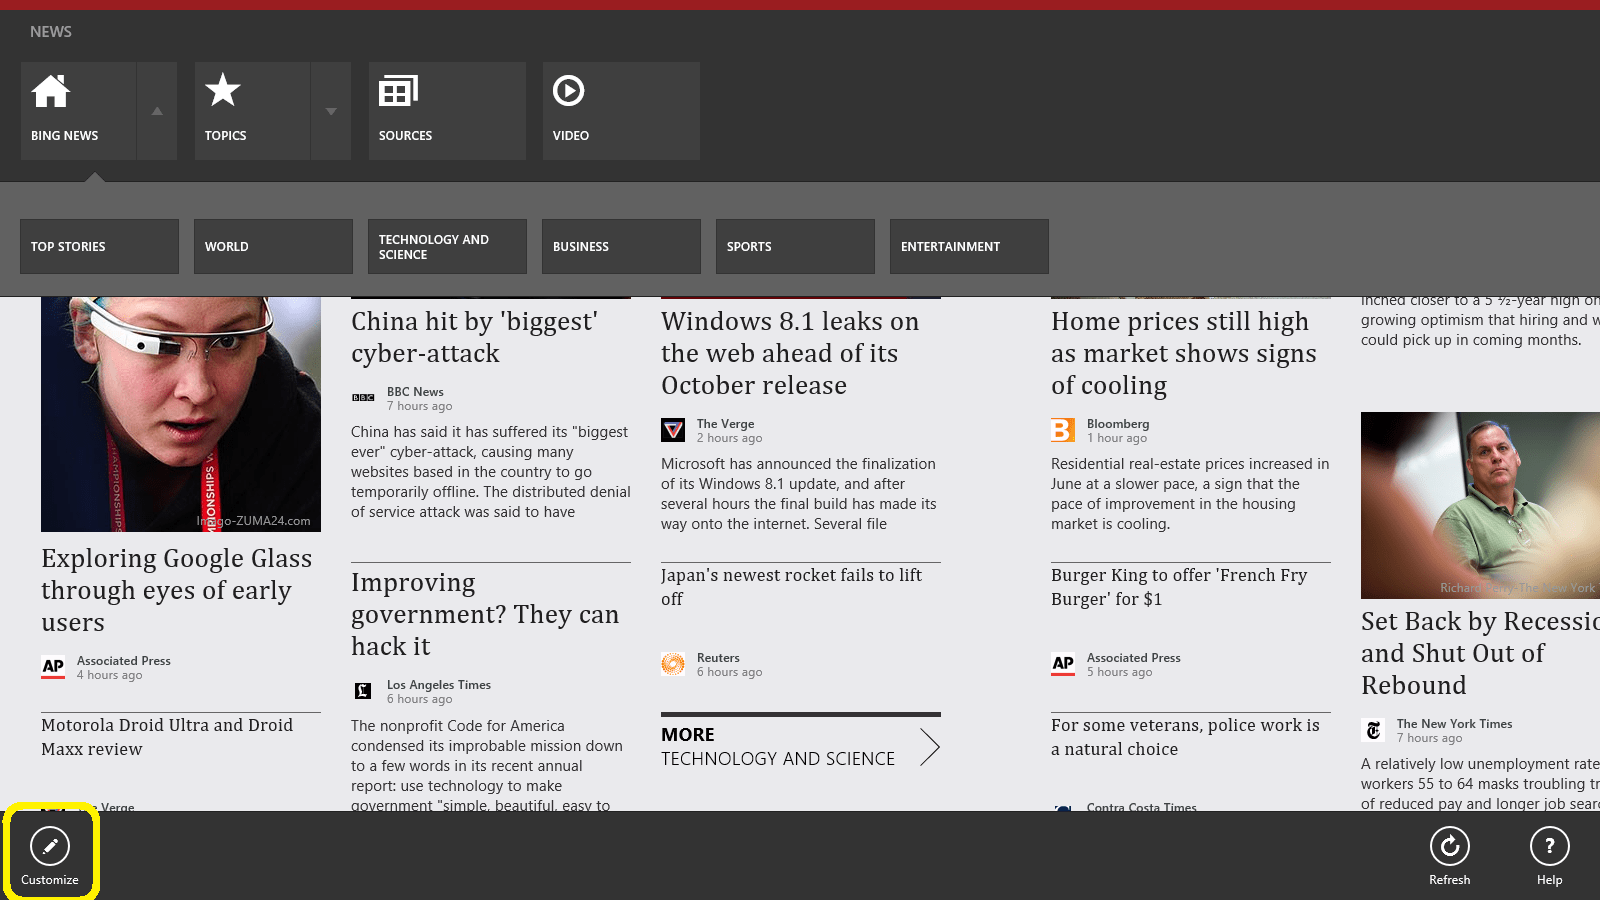Click the Code for America summary text
The width and height of the screenshot is (1600, 900).
click(x=487, y=765)
